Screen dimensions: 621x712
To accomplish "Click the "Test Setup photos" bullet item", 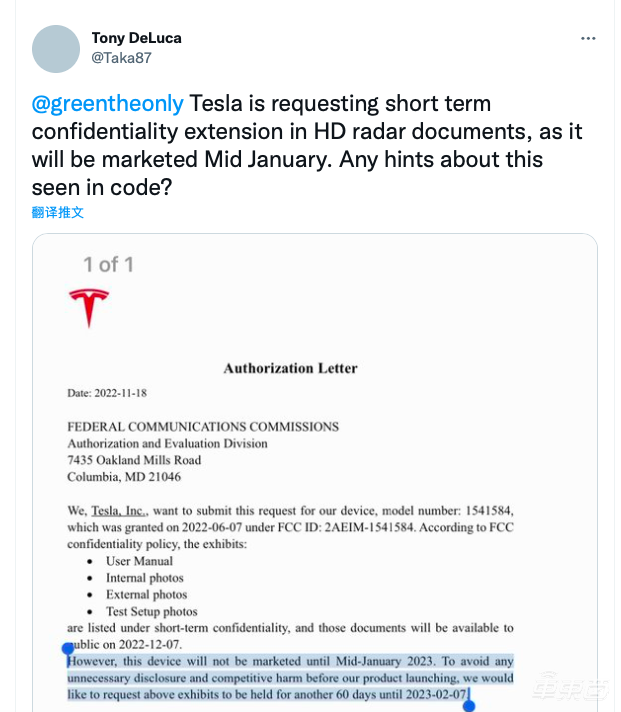I will tap(151, 611).
